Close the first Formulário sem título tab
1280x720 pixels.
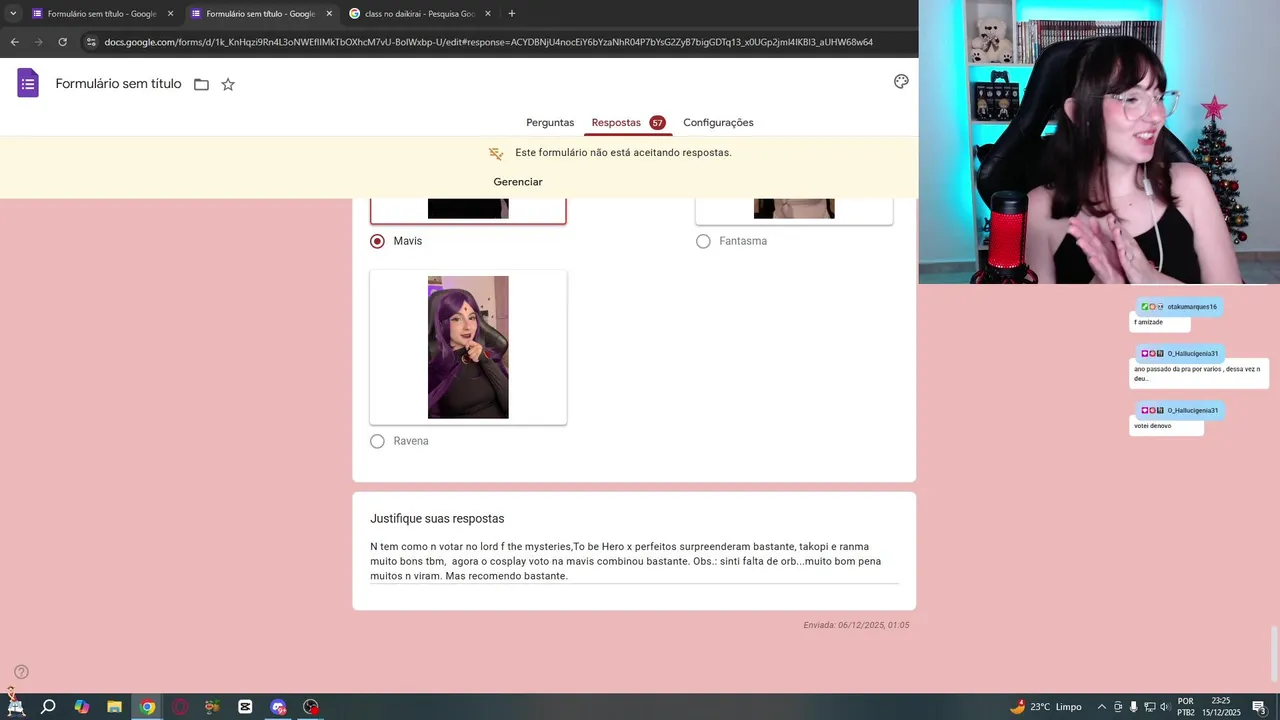point(170,14)
